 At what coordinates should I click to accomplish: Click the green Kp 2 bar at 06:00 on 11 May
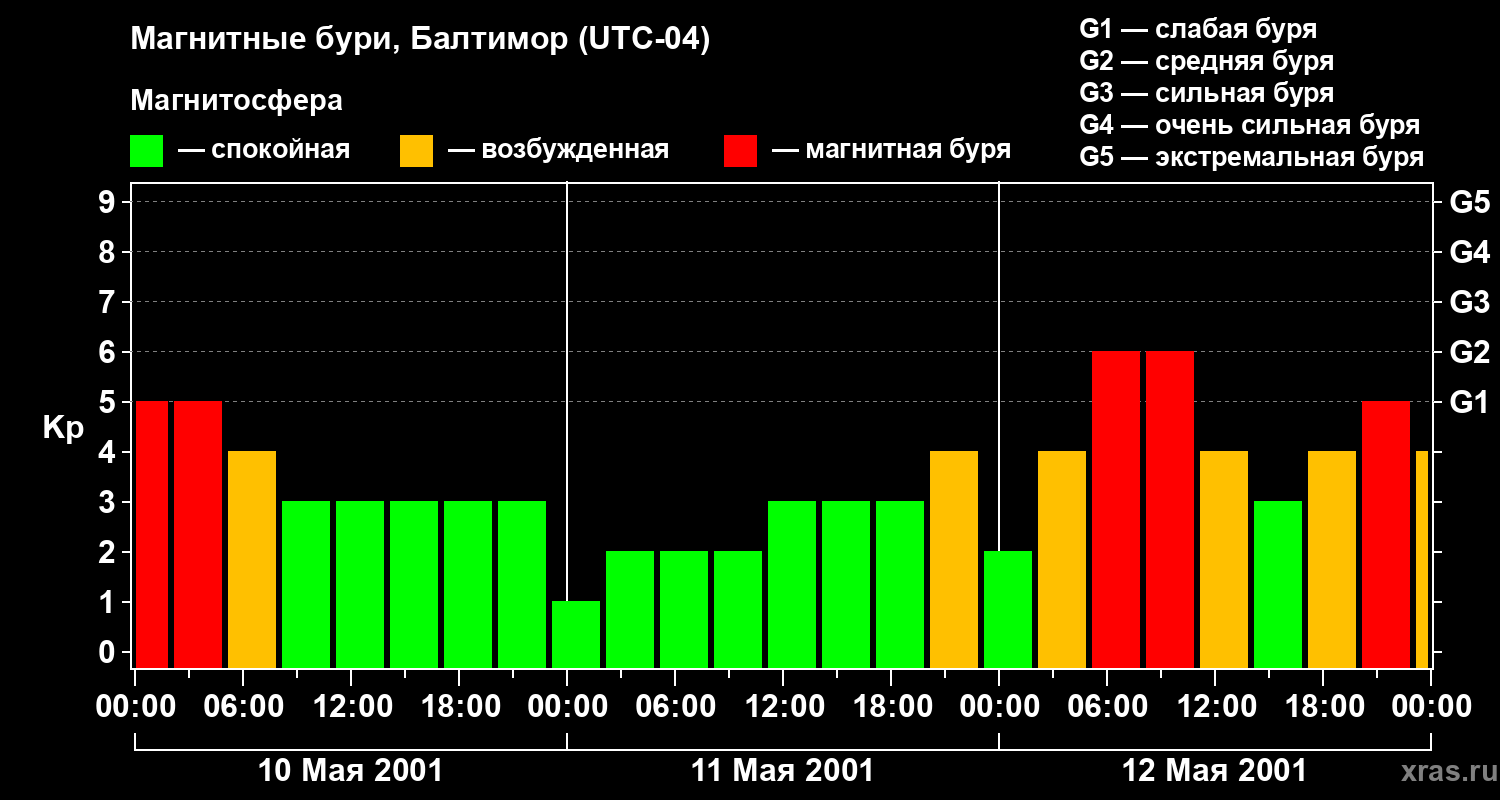[x=684, y=609]
